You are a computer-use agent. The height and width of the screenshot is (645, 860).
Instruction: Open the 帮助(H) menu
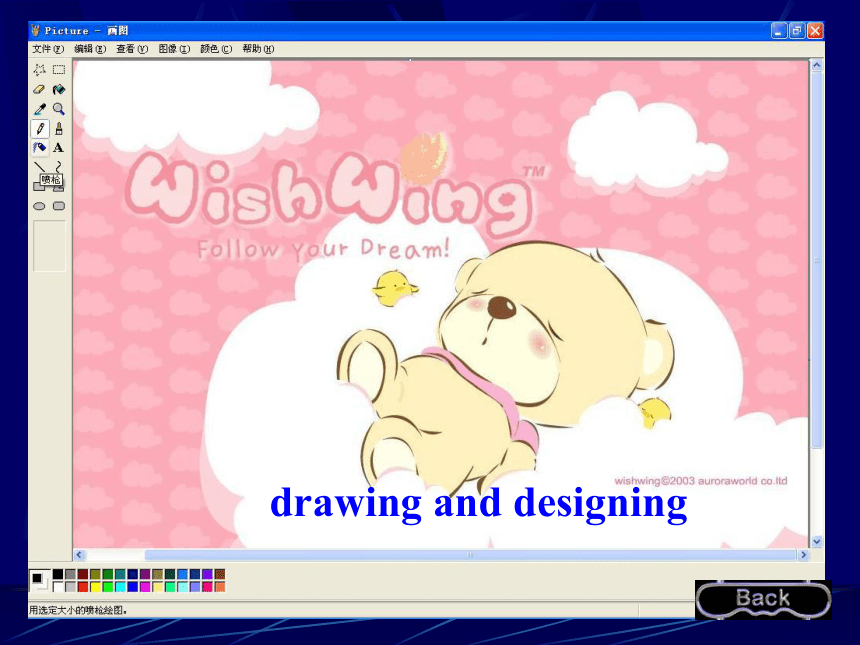(258, 49)
